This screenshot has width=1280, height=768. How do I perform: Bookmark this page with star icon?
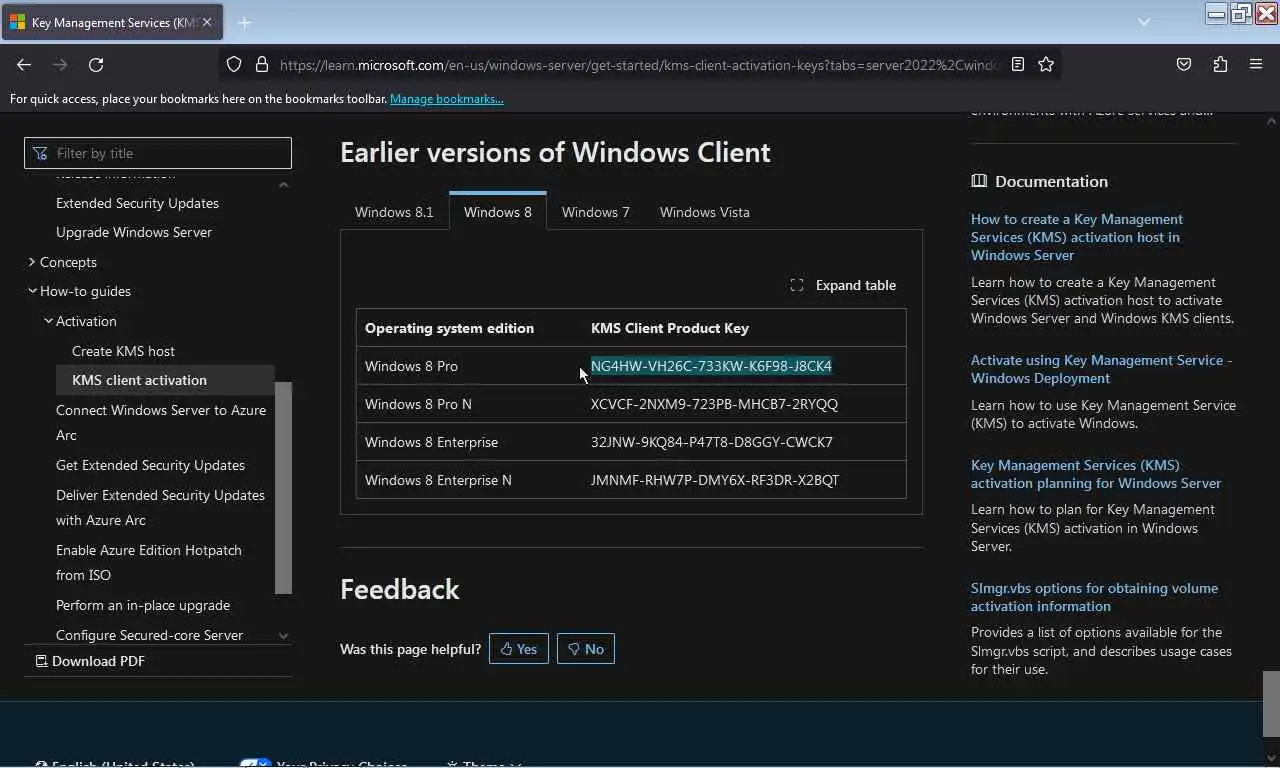[1046, 64]
